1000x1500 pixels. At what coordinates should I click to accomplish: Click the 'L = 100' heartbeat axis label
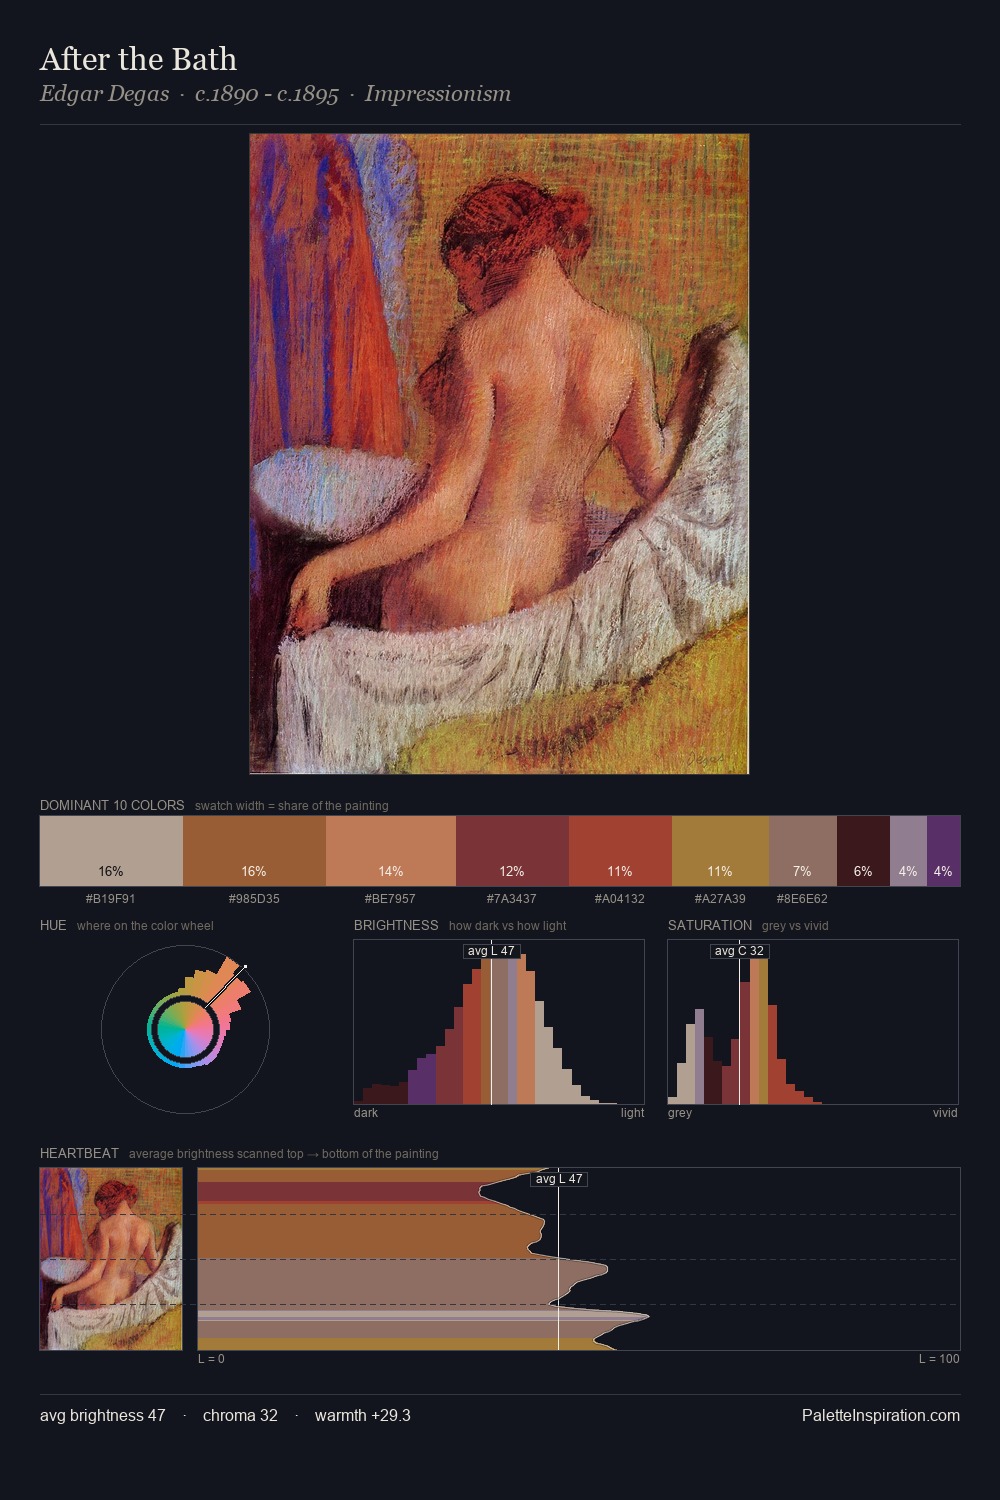pos(939,1359)
